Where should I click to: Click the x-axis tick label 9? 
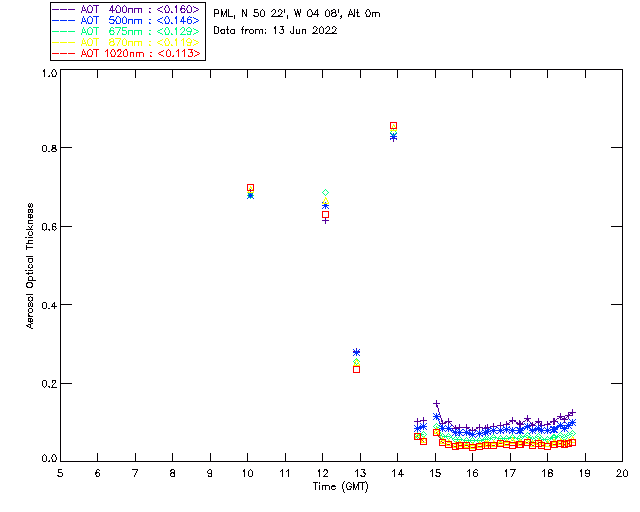[210, 473]
